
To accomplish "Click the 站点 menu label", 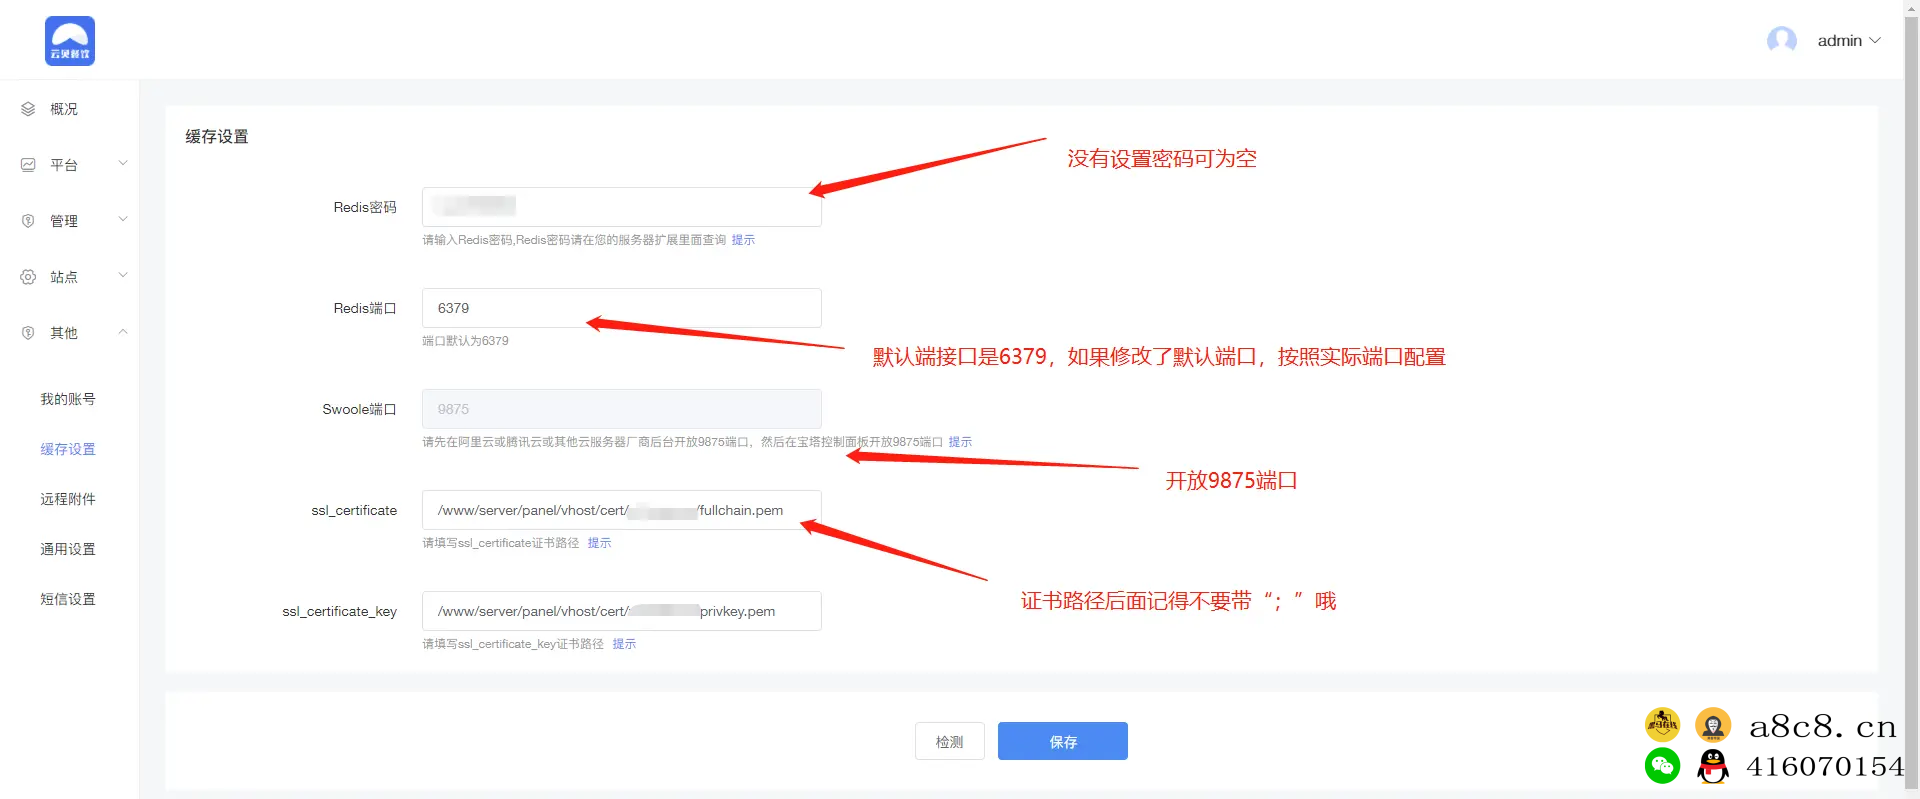I will (x=64, y=277).
